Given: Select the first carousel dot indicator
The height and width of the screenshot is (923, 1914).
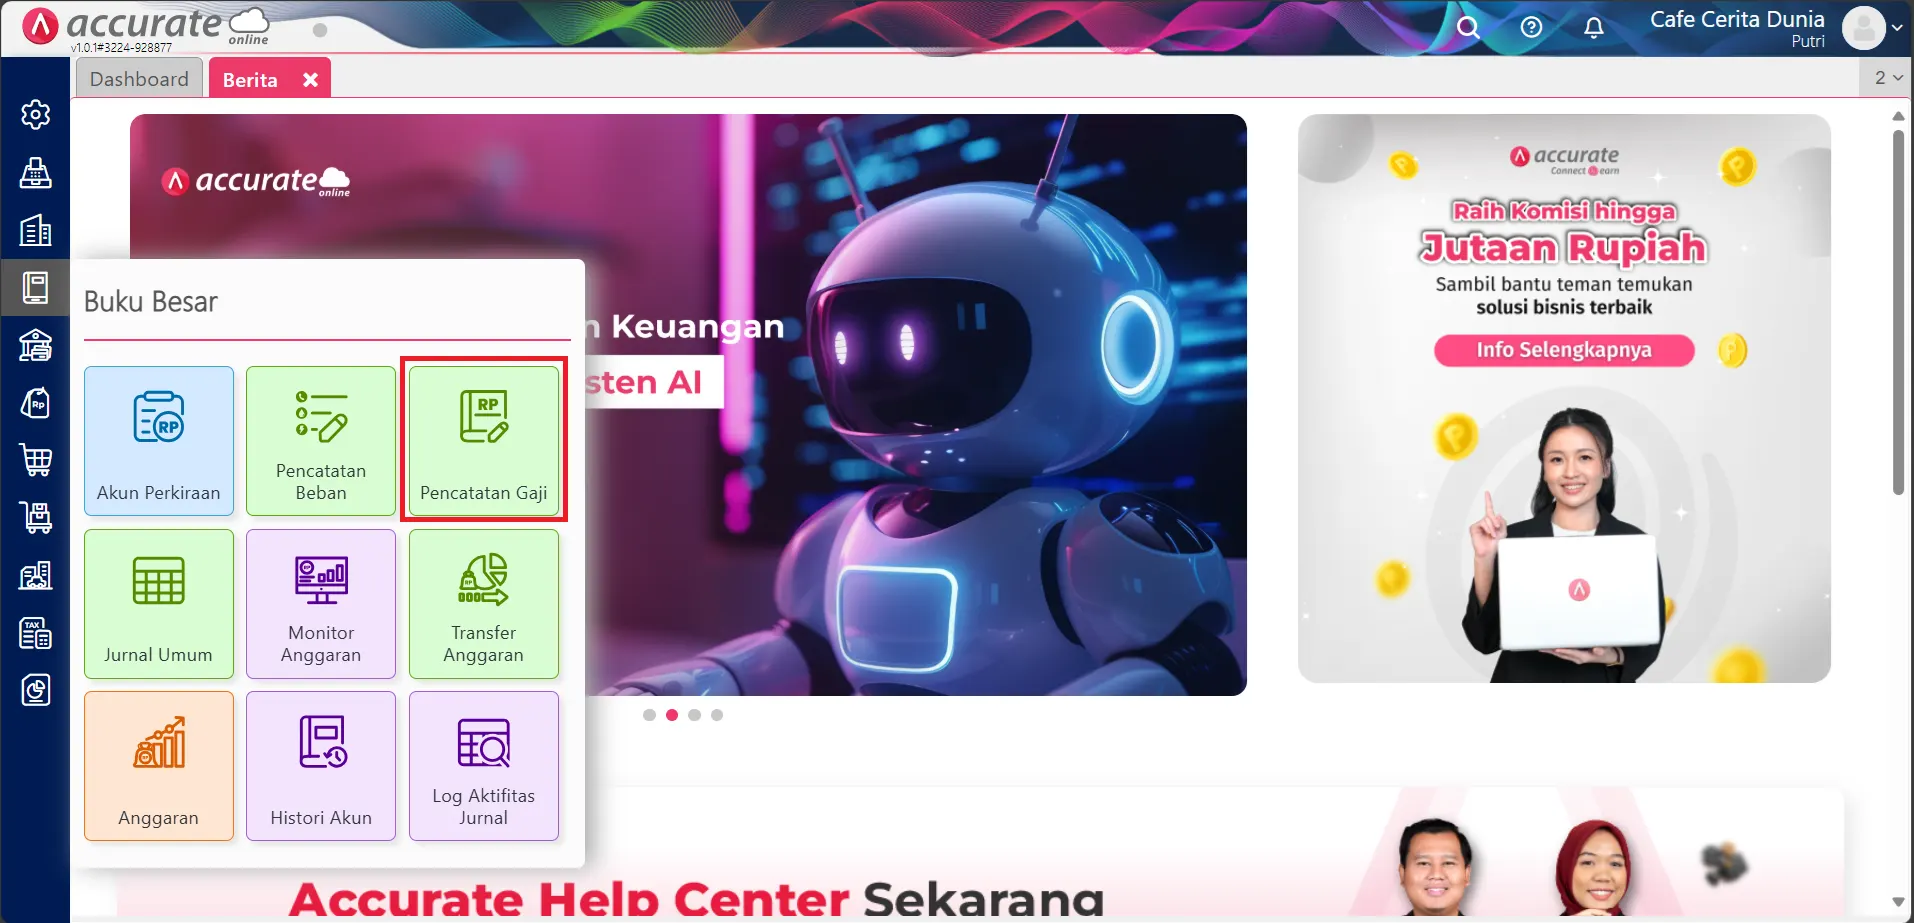Looking at the screenshot, I should tap(649, 715).
